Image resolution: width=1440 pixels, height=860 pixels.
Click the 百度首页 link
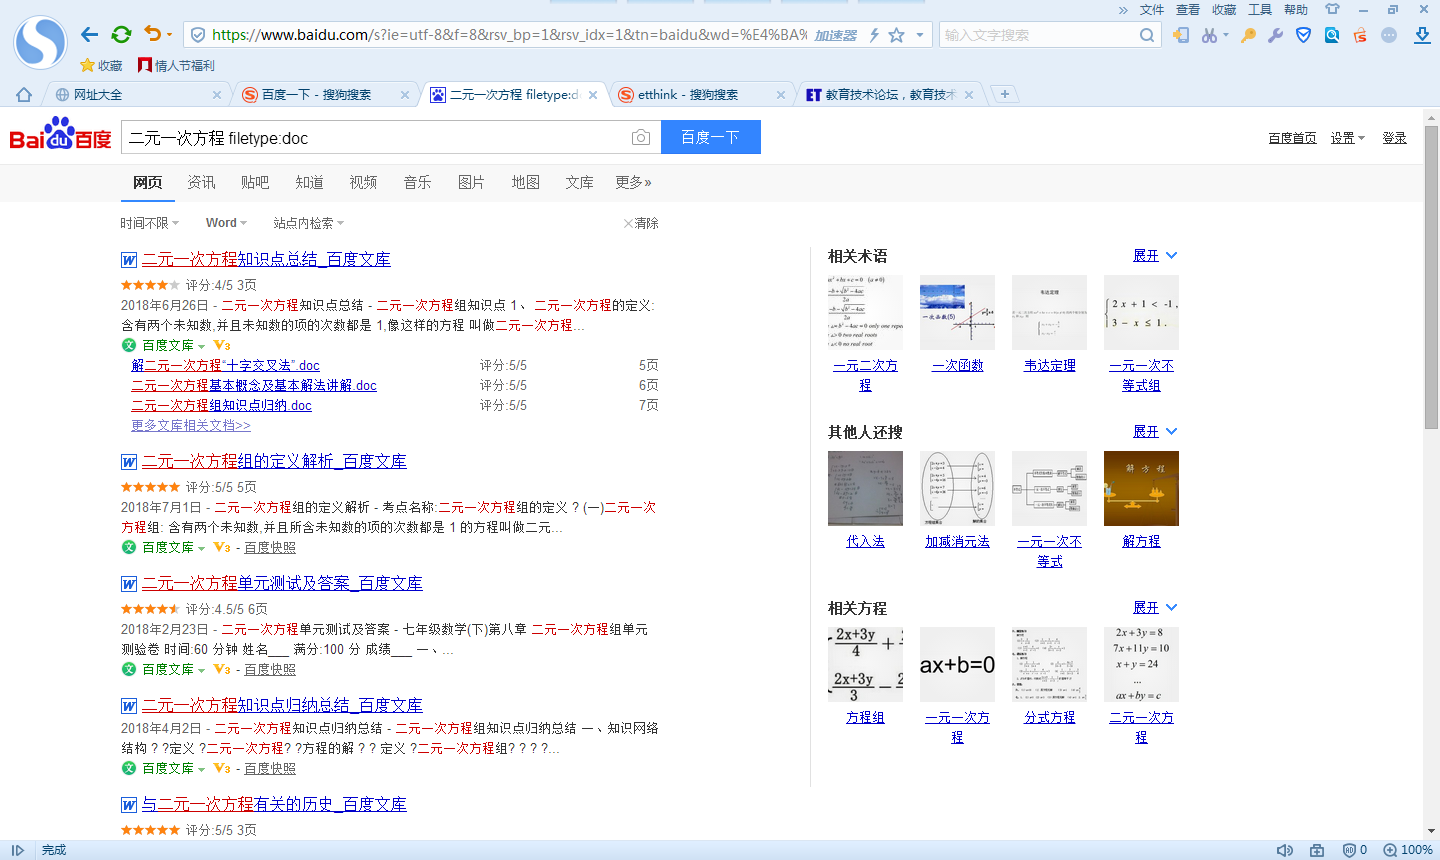click(1292, 138)
